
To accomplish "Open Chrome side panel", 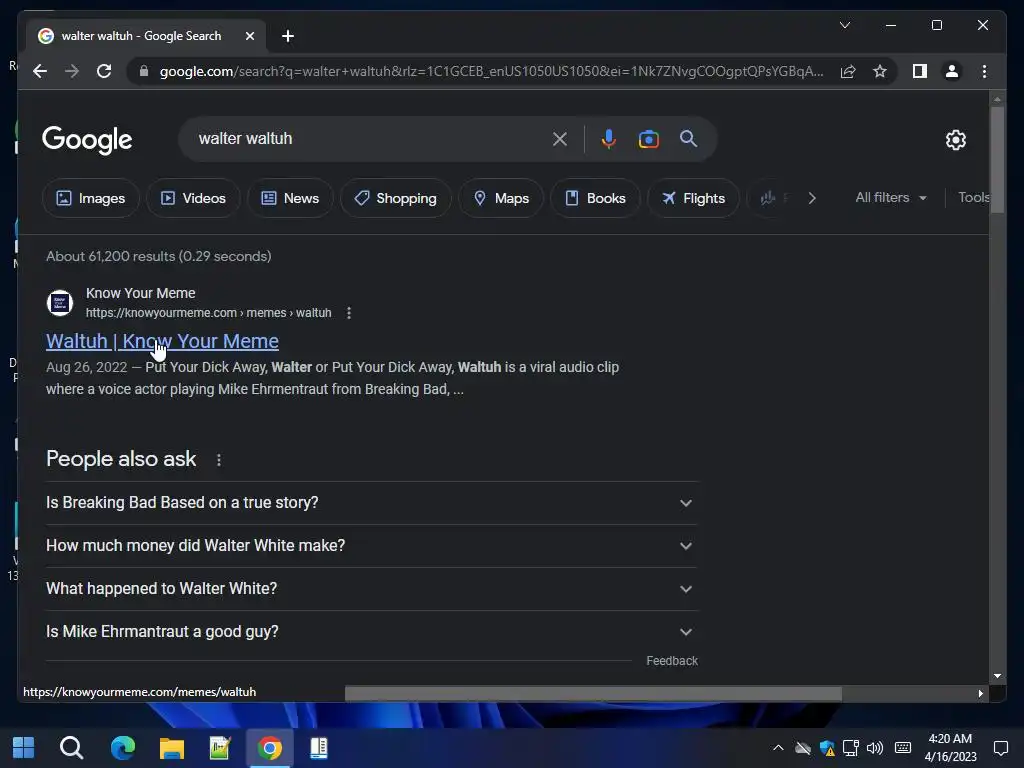I will [920, 71].
